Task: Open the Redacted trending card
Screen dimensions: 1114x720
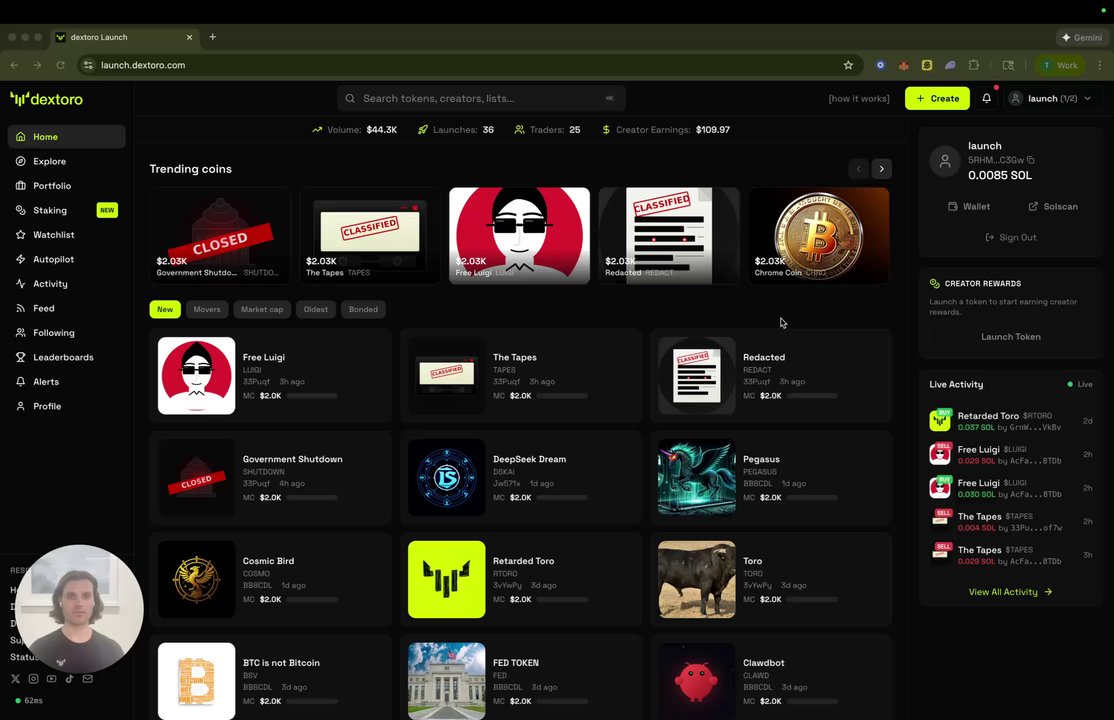Action: pos(669,235)
